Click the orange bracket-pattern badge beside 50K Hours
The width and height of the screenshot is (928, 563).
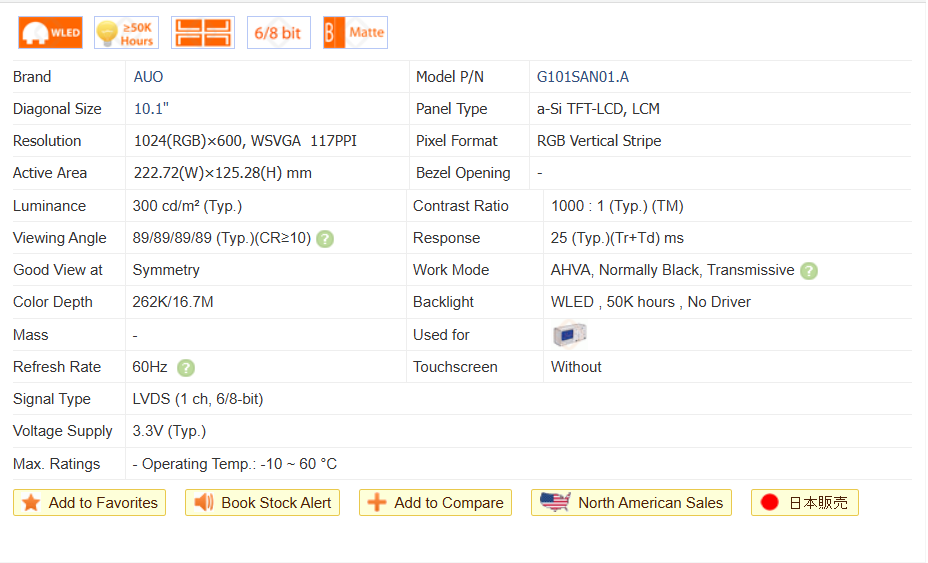coord(203,33)
